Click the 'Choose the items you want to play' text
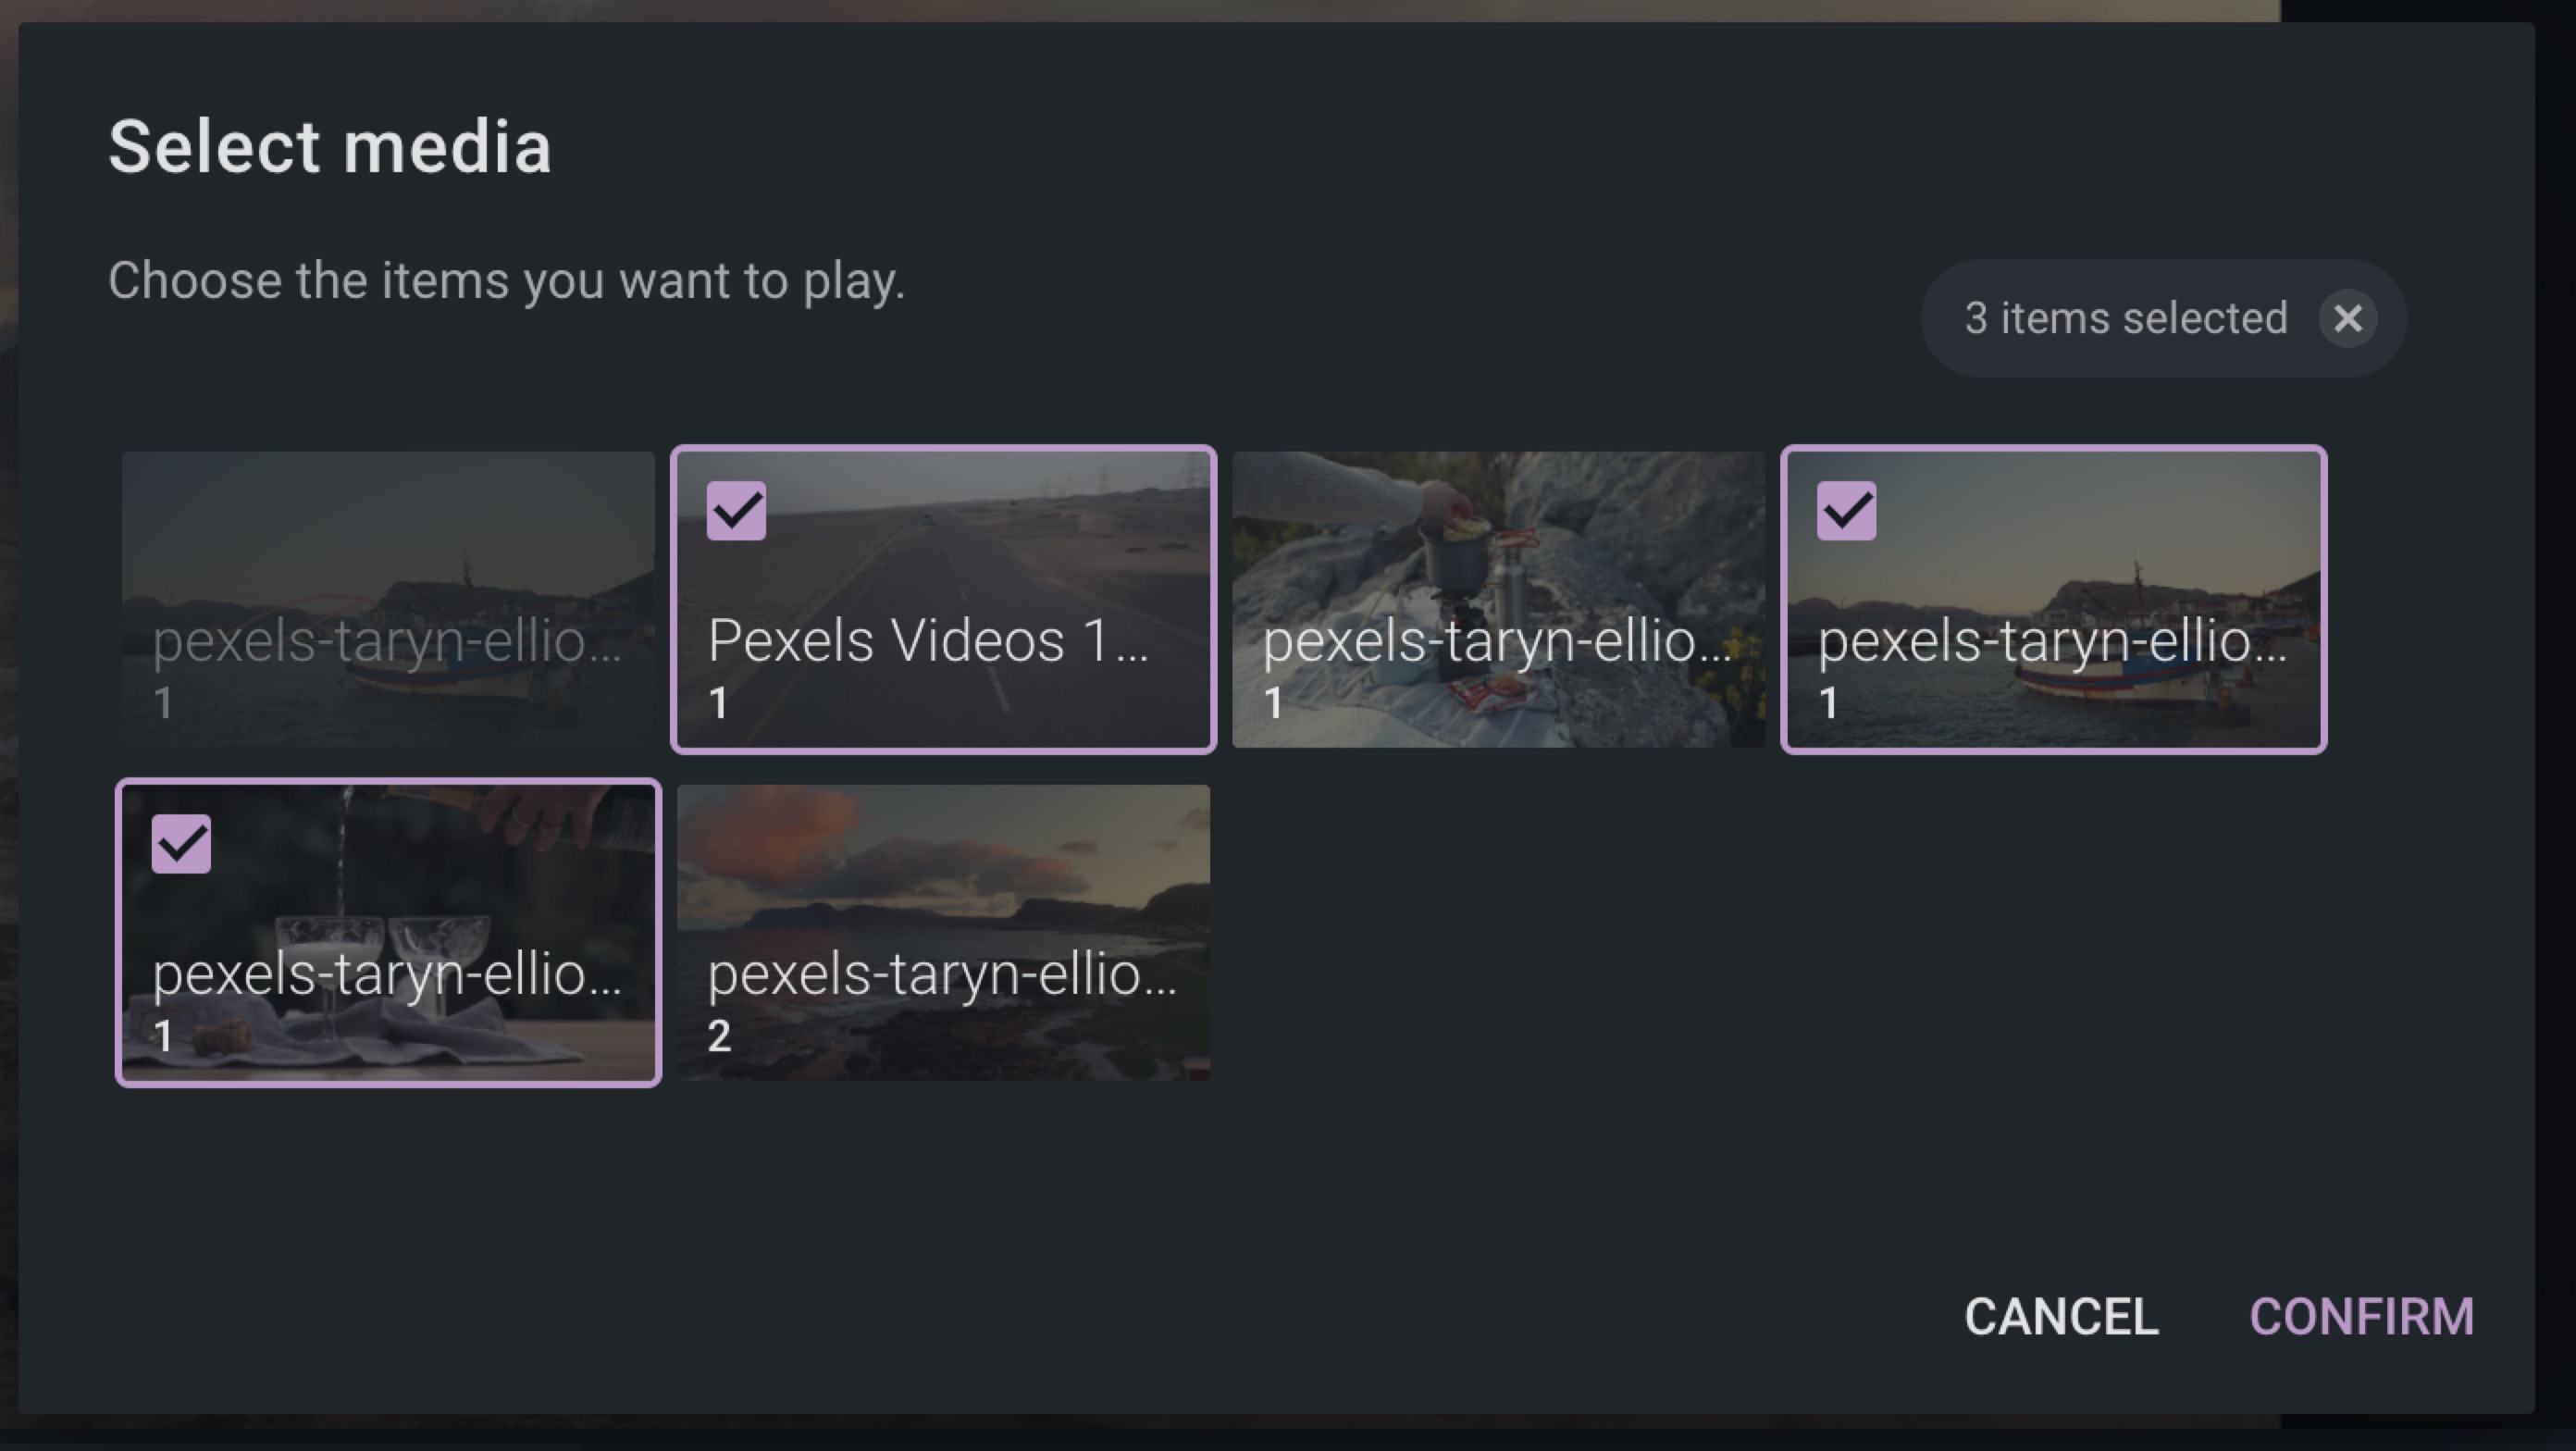Viewport: 2576px width, 1451px height. tap(506, 281)
